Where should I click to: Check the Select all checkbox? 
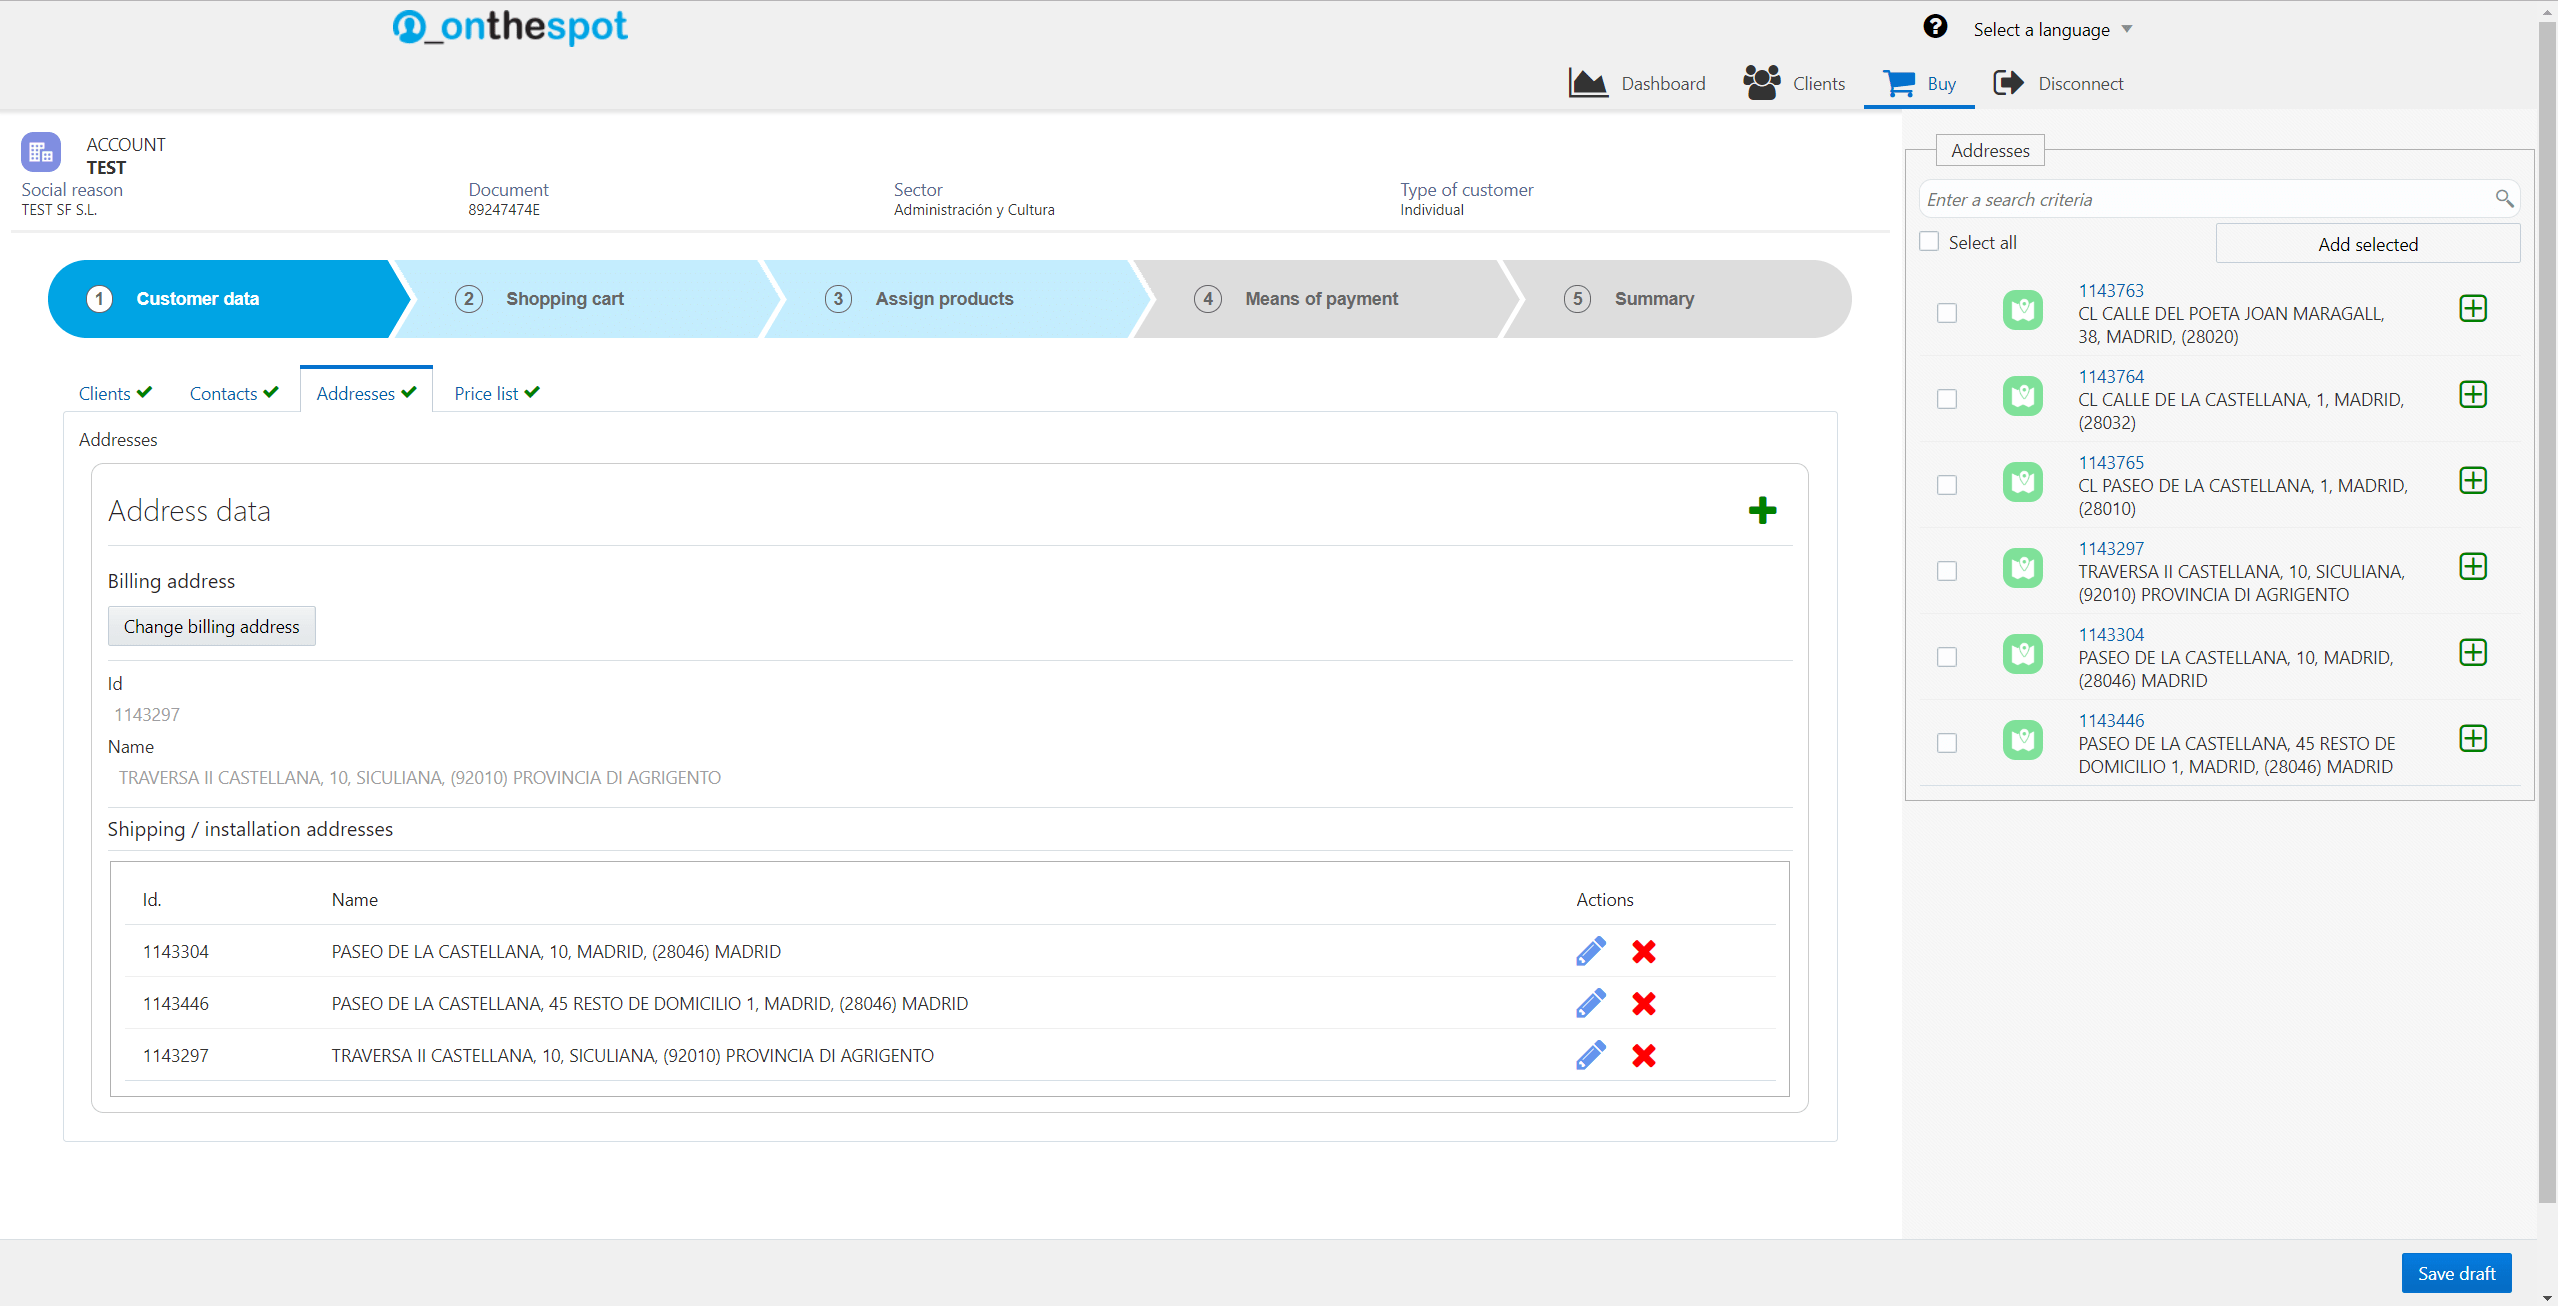click(1929, 242)
